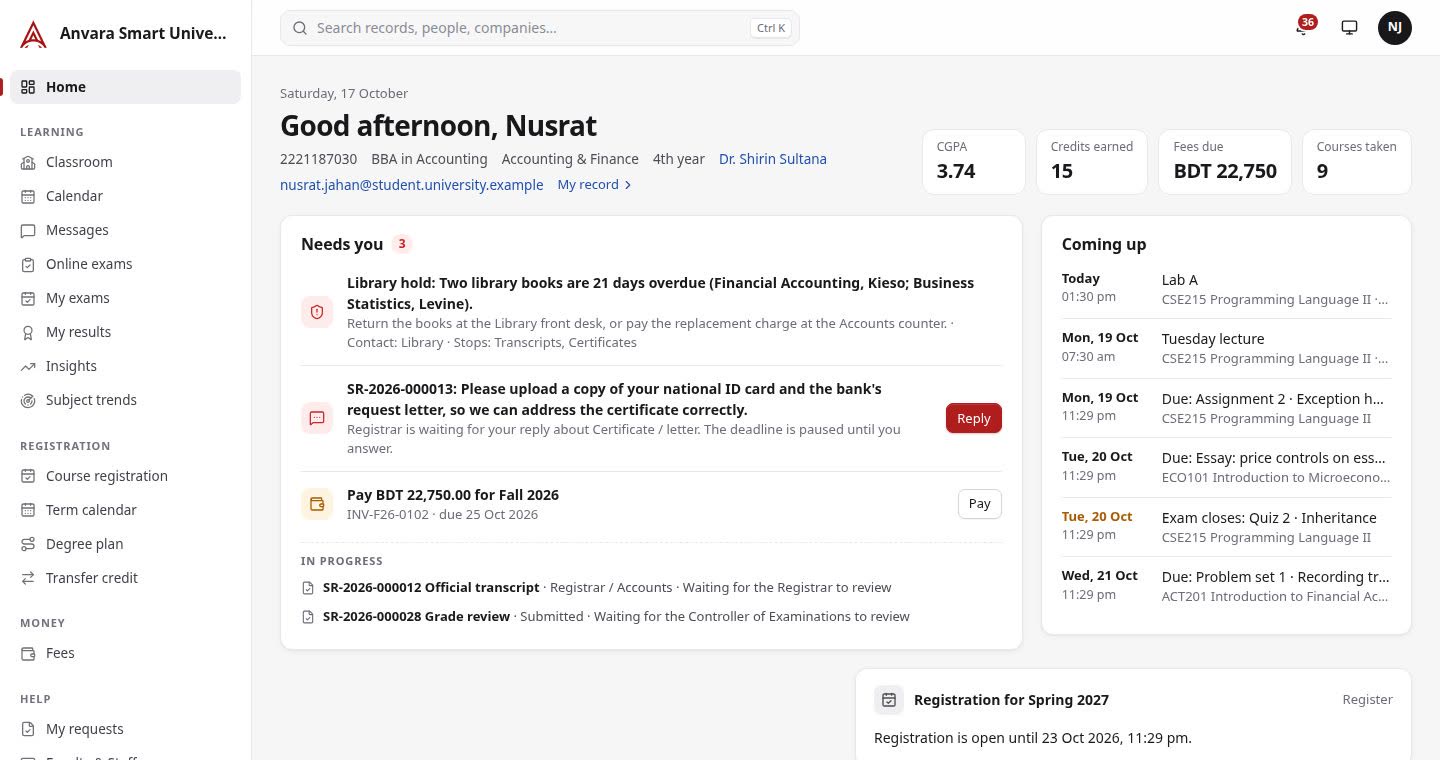Open My requests under Help

pos(126,729)
